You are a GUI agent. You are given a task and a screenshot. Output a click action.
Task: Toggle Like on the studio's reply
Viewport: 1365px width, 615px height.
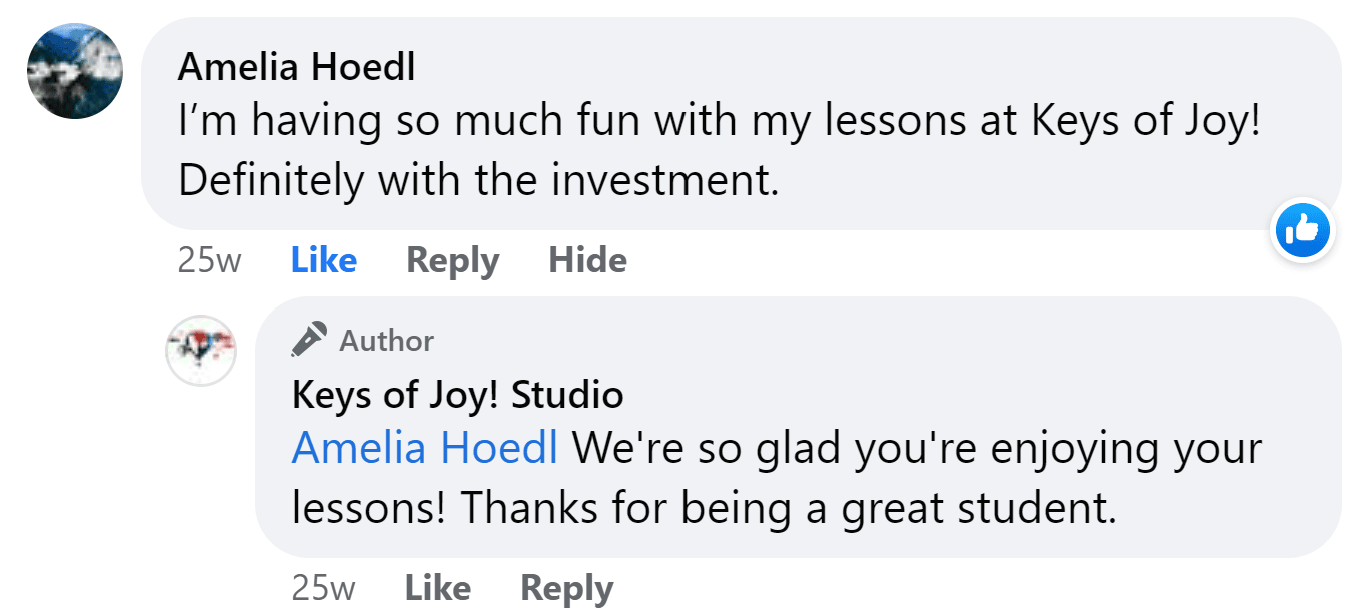[x=437, y=588]
